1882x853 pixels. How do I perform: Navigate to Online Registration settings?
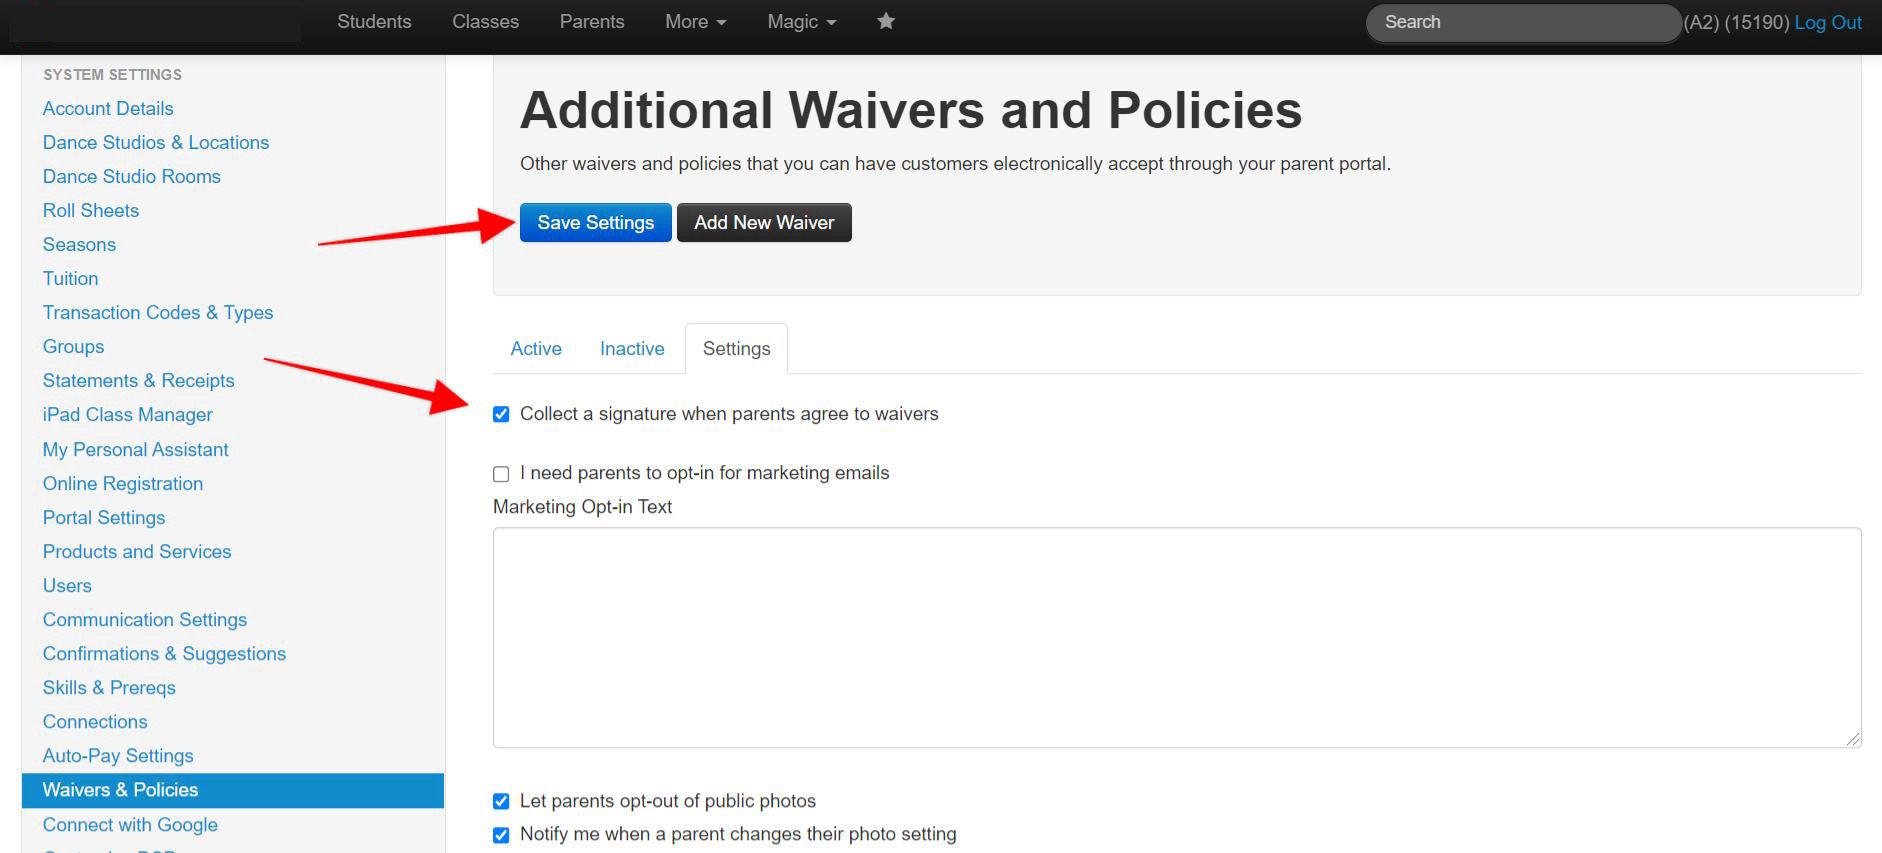(x=123, y=484)
